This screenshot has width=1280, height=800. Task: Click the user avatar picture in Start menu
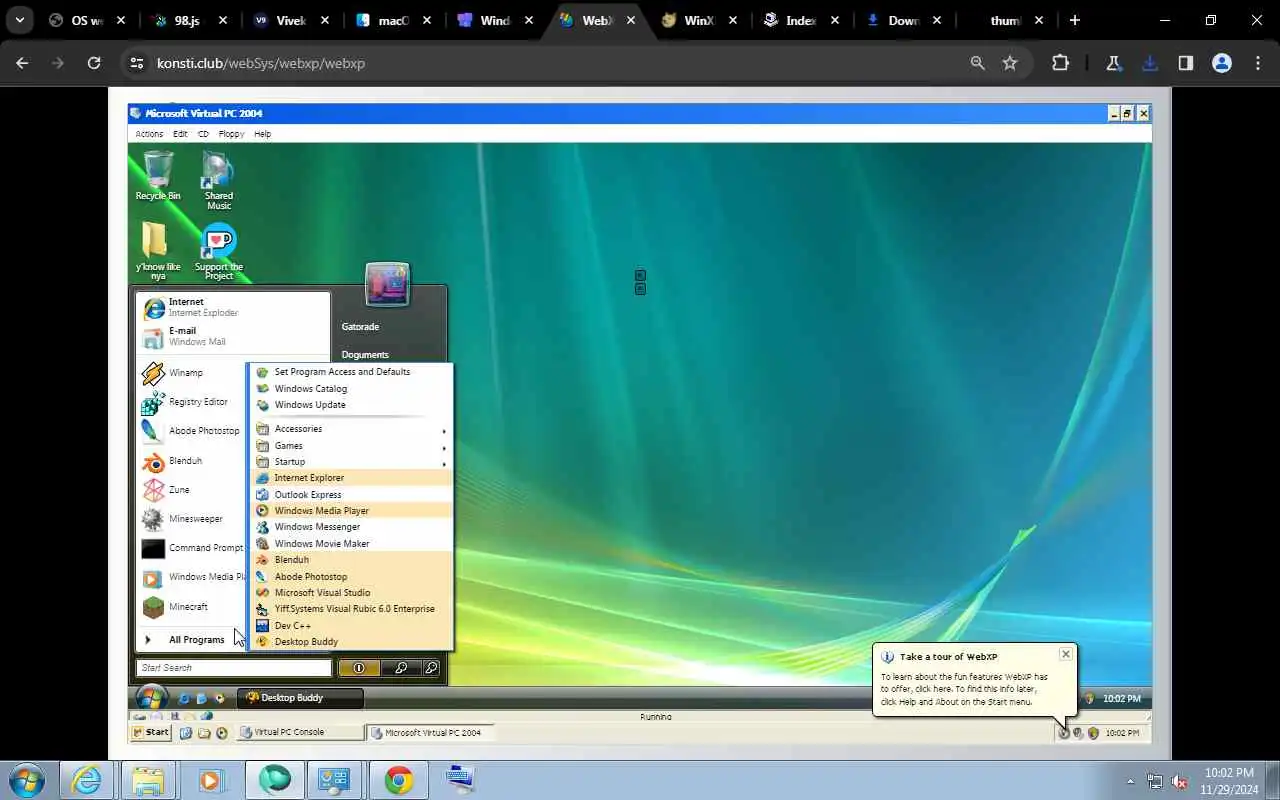tap(387, 284)
